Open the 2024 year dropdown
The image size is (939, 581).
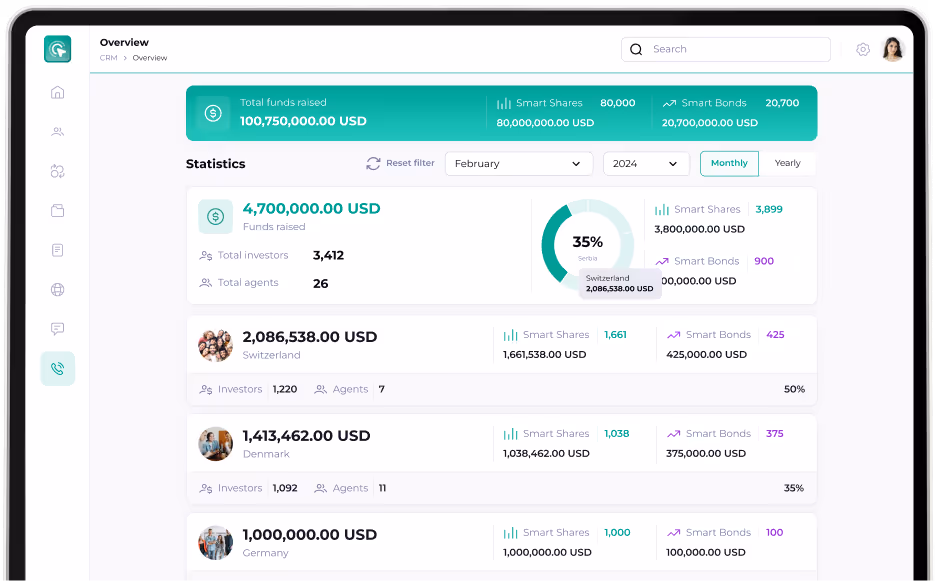(646, 163)
